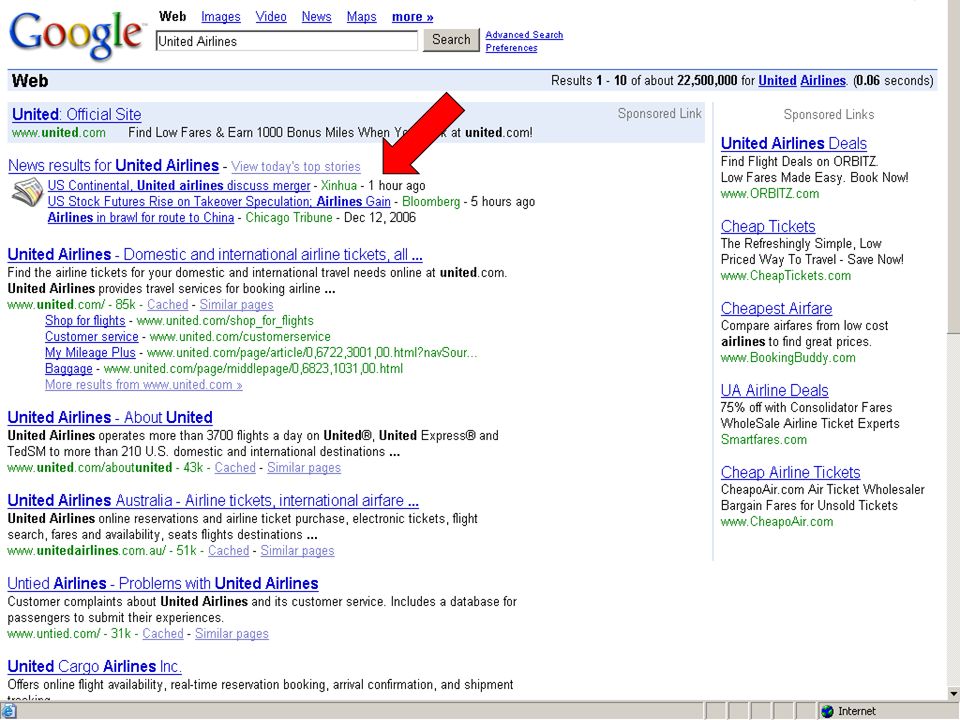
Task: Open 'Cheapest Airfare' sponsored ad
Action: pos(776,308)
